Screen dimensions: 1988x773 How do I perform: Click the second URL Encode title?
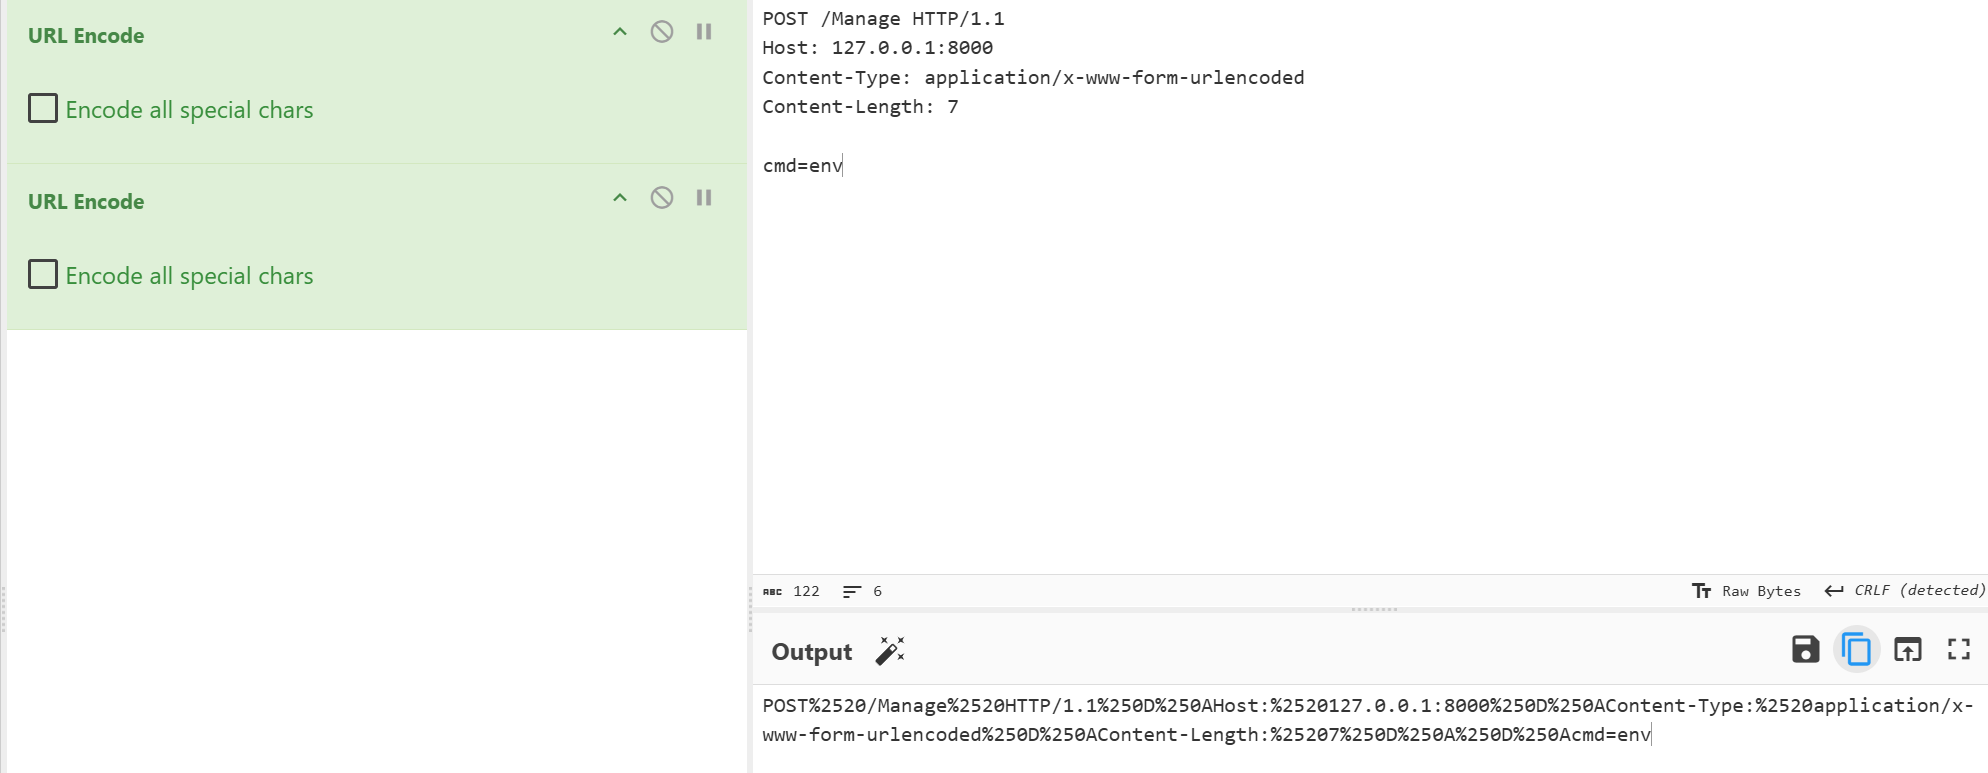pyautogui.click(x=86, y=202)
